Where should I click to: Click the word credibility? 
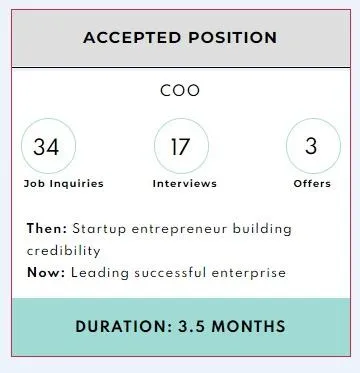click(63, 251)
